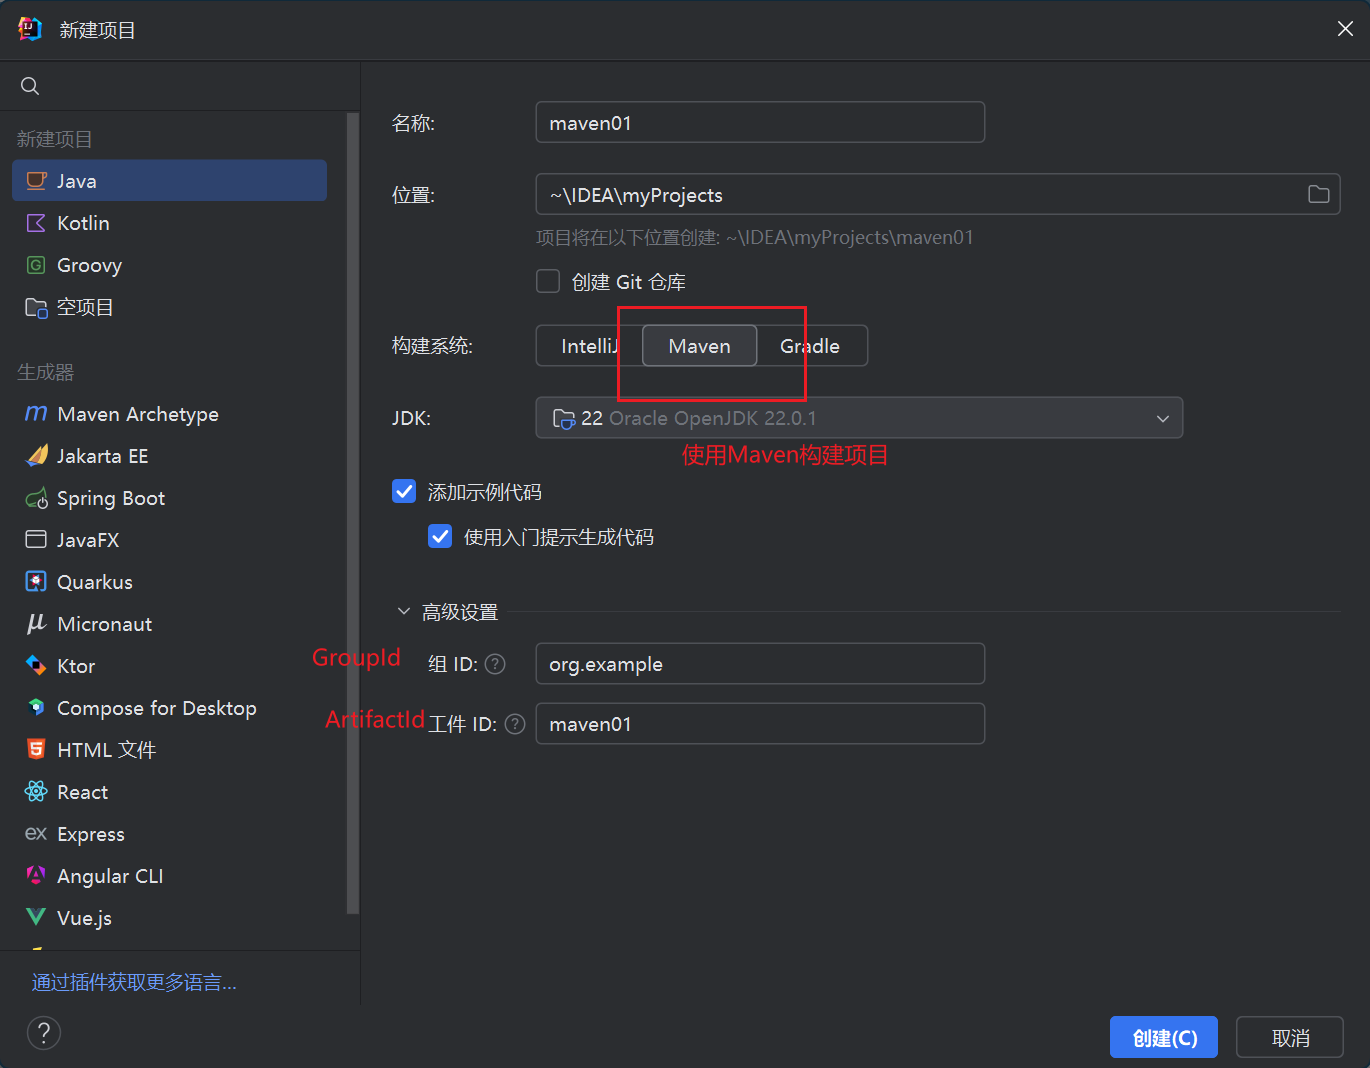
Task: Collapse the 高级设置 section
Action: (404, 611)
